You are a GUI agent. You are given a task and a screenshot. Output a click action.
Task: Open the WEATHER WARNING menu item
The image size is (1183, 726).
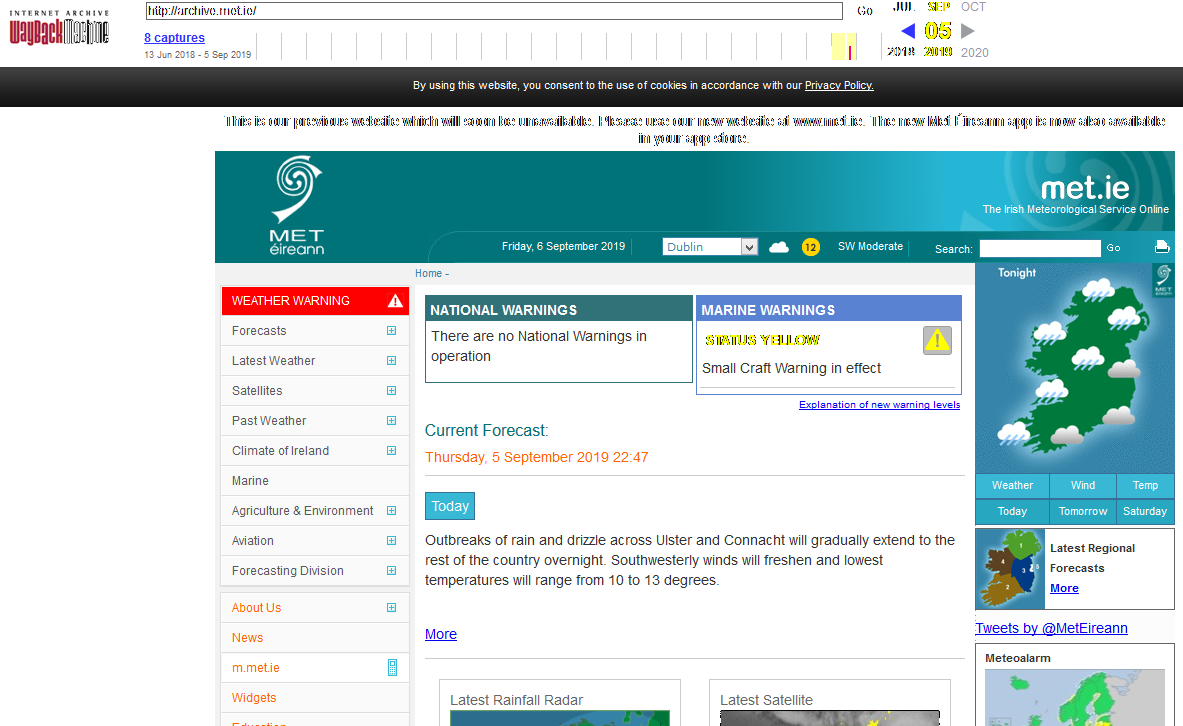pyautogui.click(x=315, y=300)
